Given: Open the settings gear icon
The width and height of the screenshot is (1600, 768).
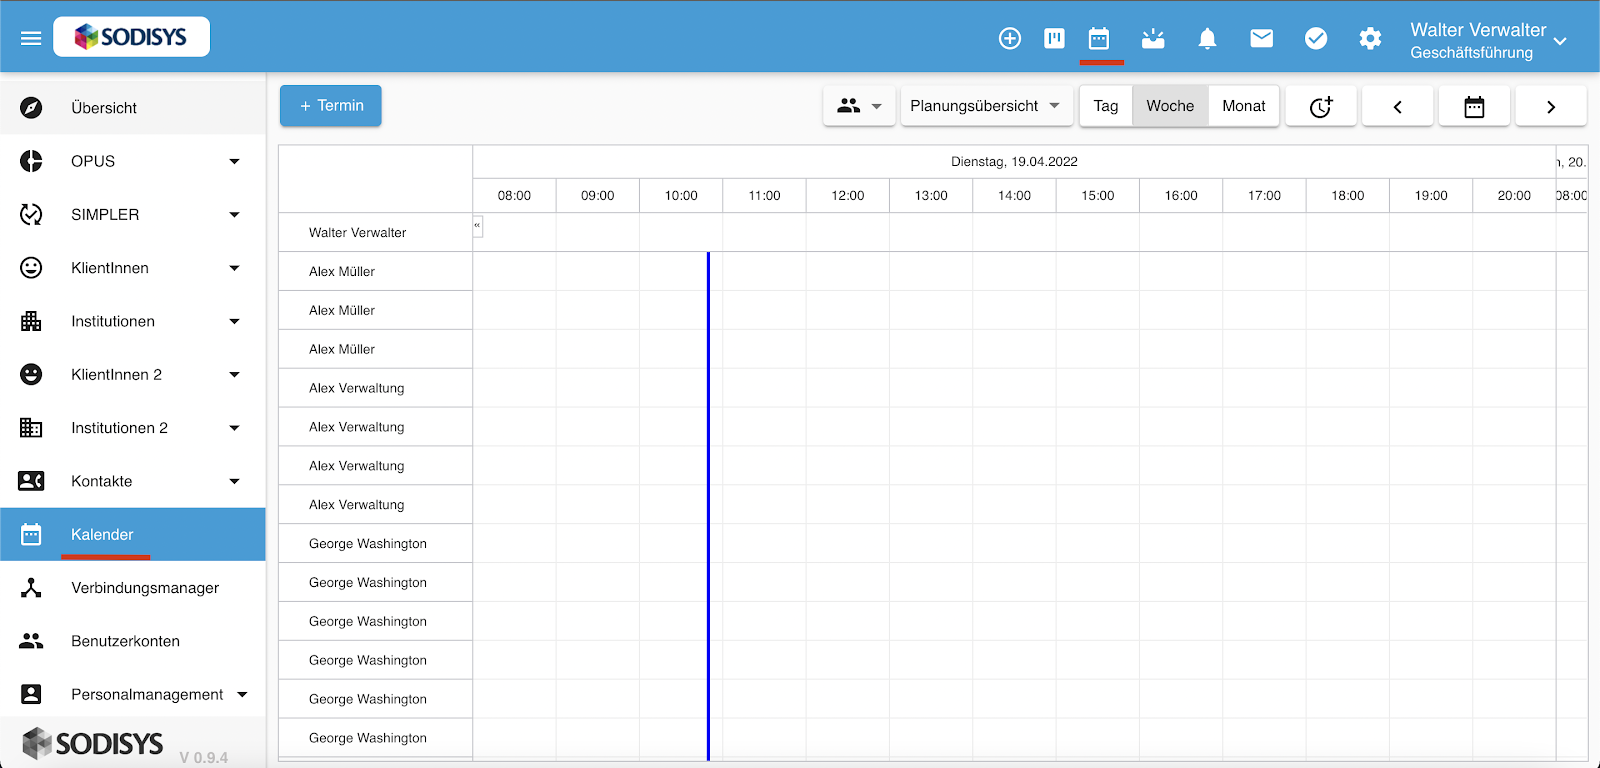Looking at the screenshot, I should click(x=1370, y=38).
